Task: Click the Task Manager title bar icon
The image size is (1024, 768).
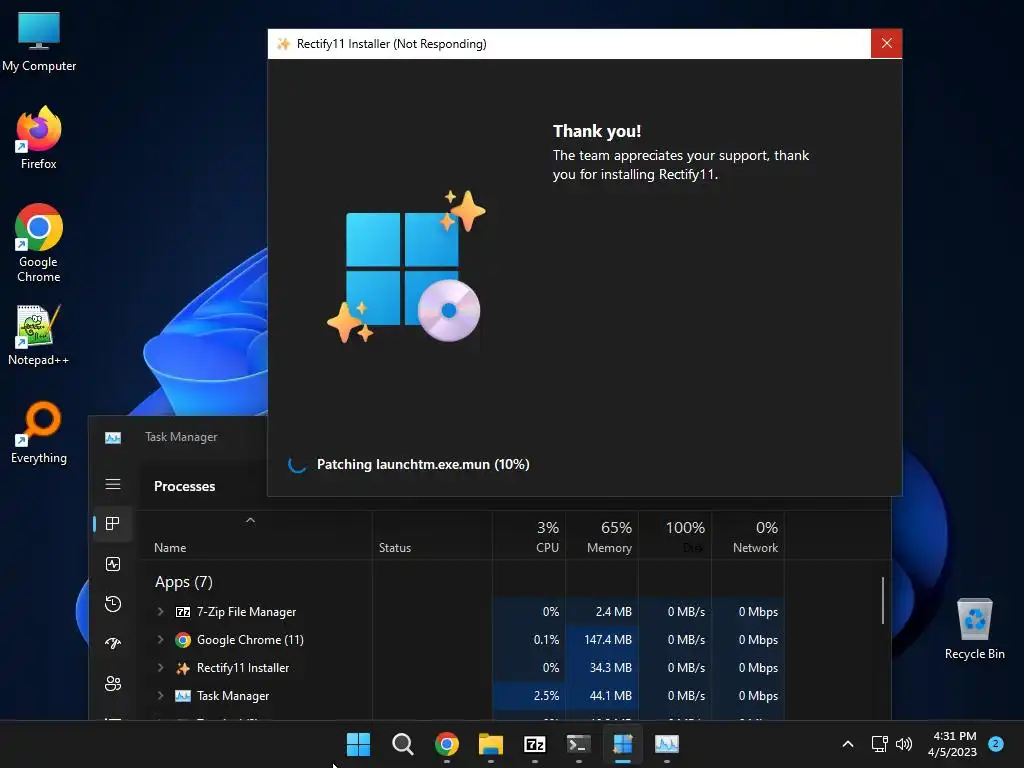Action: point(113,438)
